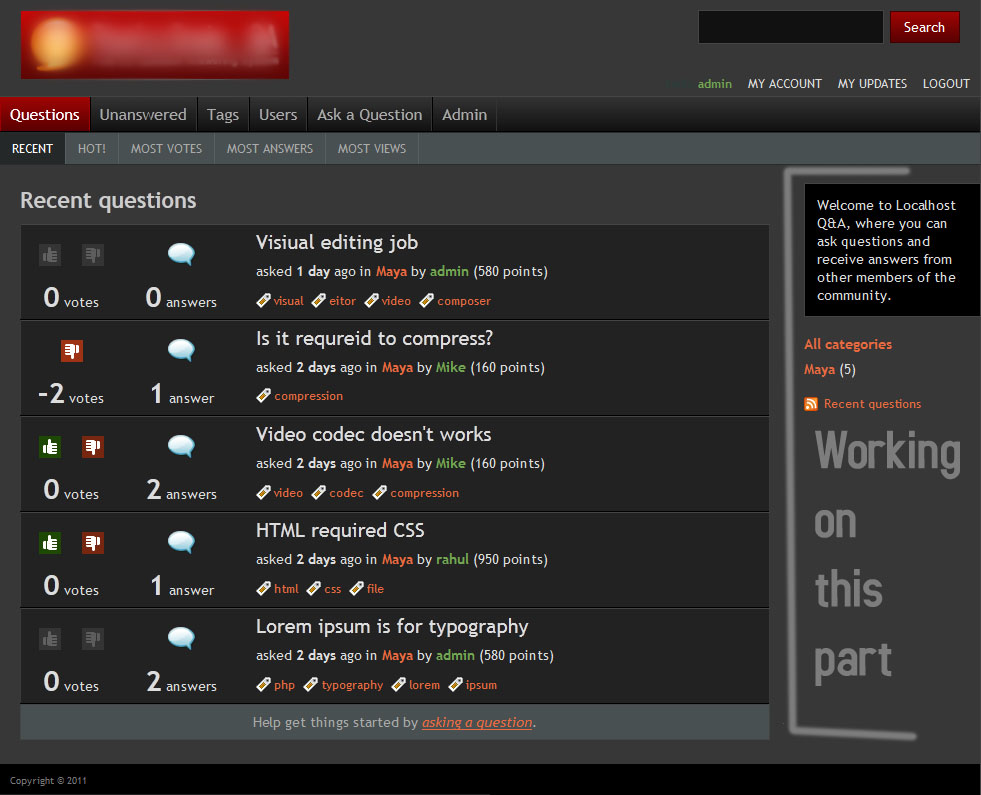The height and width of the screenshot is (795, 981).
Task: Open the Unanswered tab
Action: point(143,115)
